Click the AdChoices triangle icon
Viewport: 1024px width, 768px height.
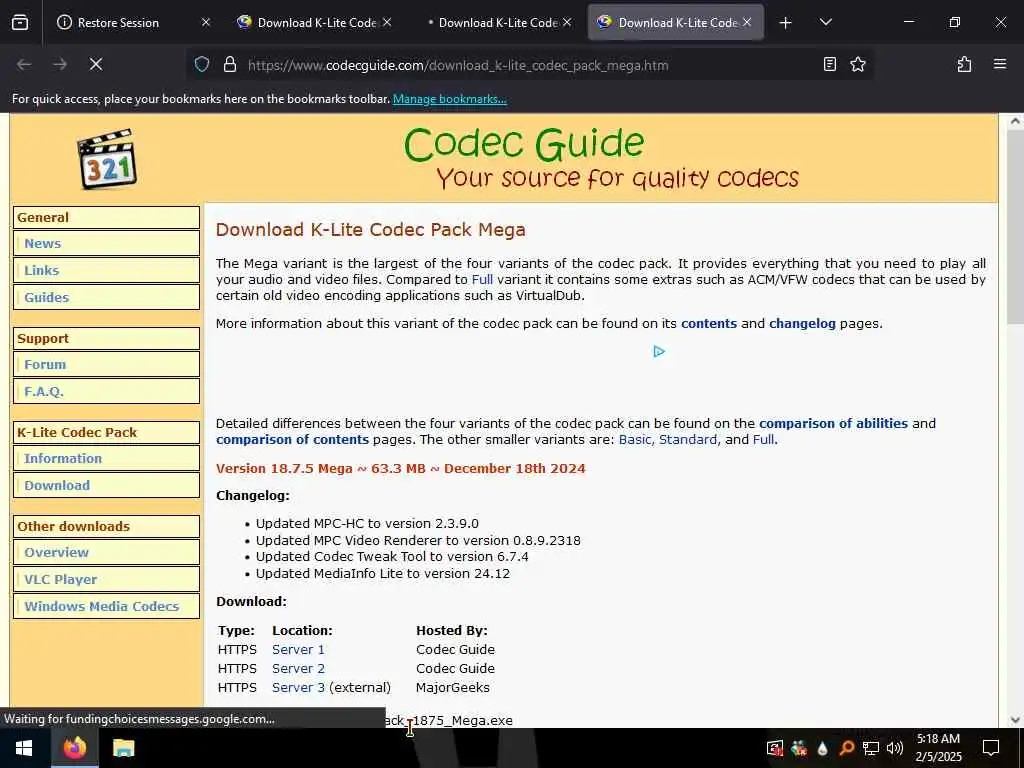coord(658,351)
